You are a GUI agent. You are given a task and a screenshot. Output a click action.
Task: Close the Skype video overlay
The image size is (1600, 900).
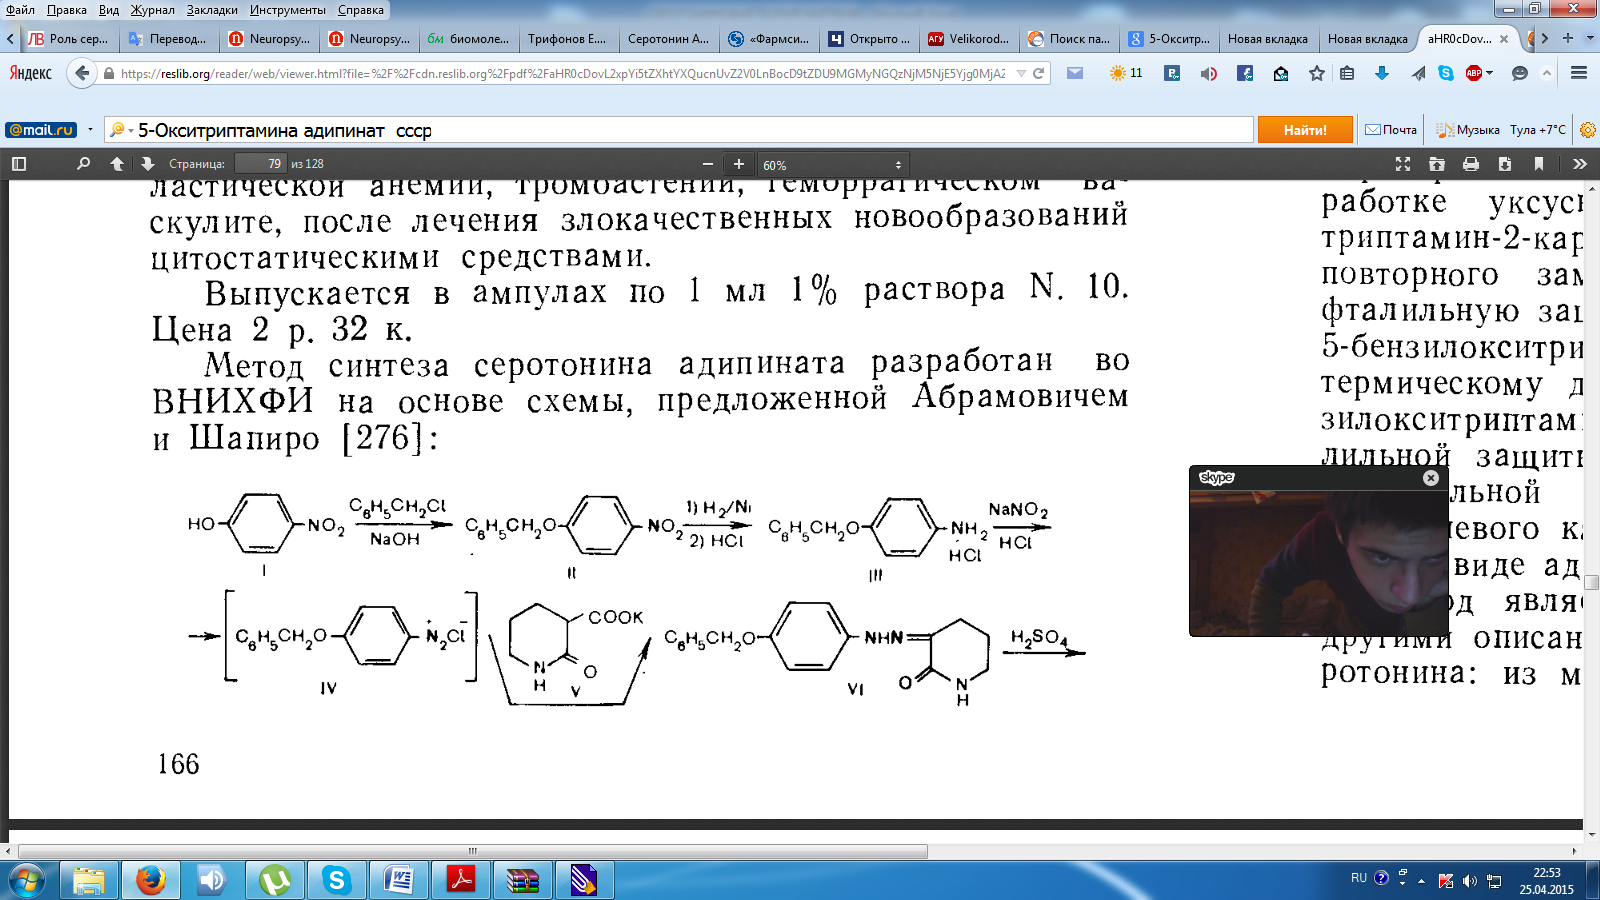point(1431,478)
